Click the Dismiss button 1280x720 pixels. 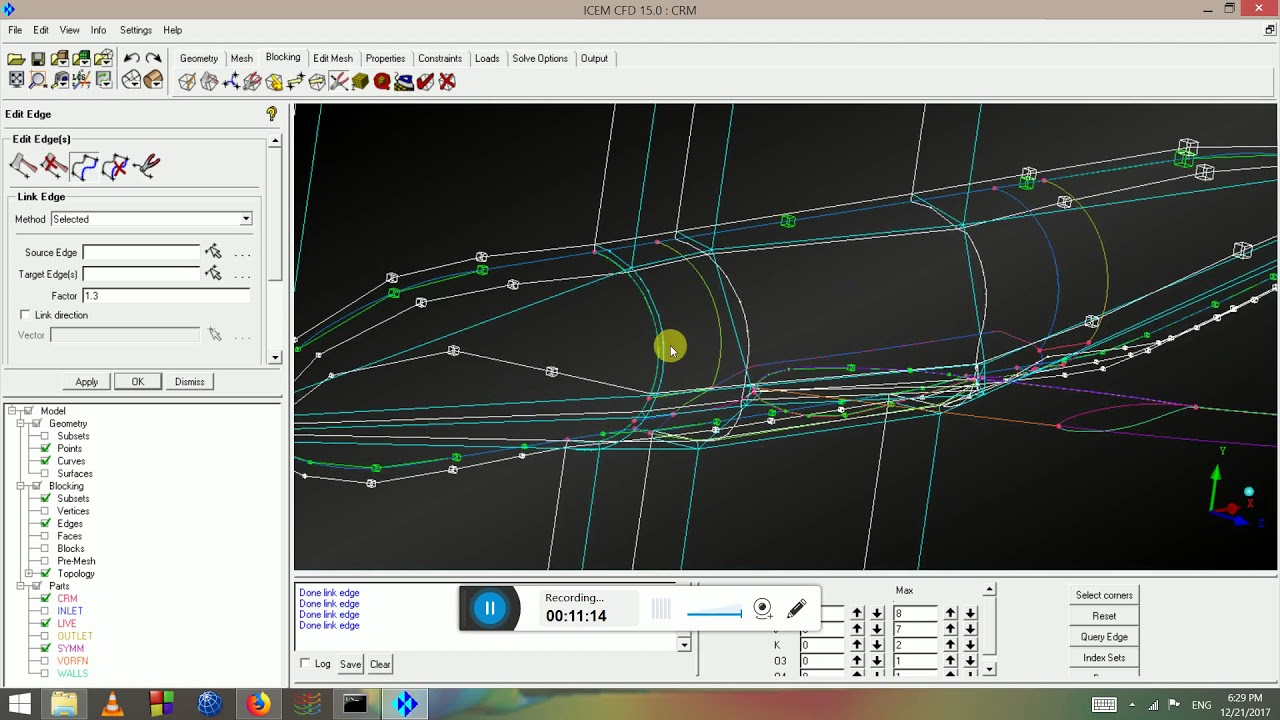tap(189, 382)
